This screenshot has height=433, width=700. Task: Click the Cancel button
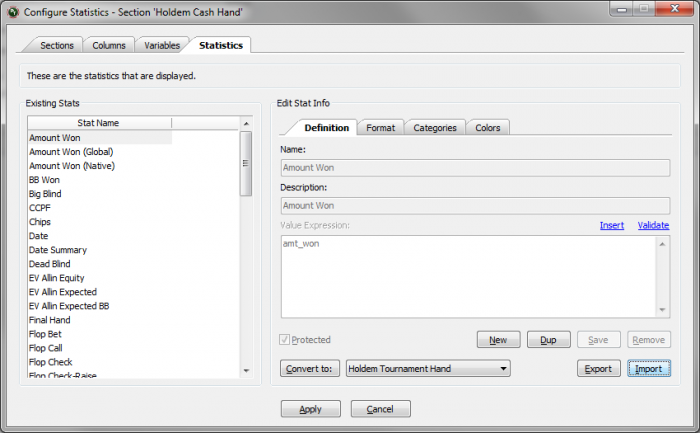tap(380, 409)
